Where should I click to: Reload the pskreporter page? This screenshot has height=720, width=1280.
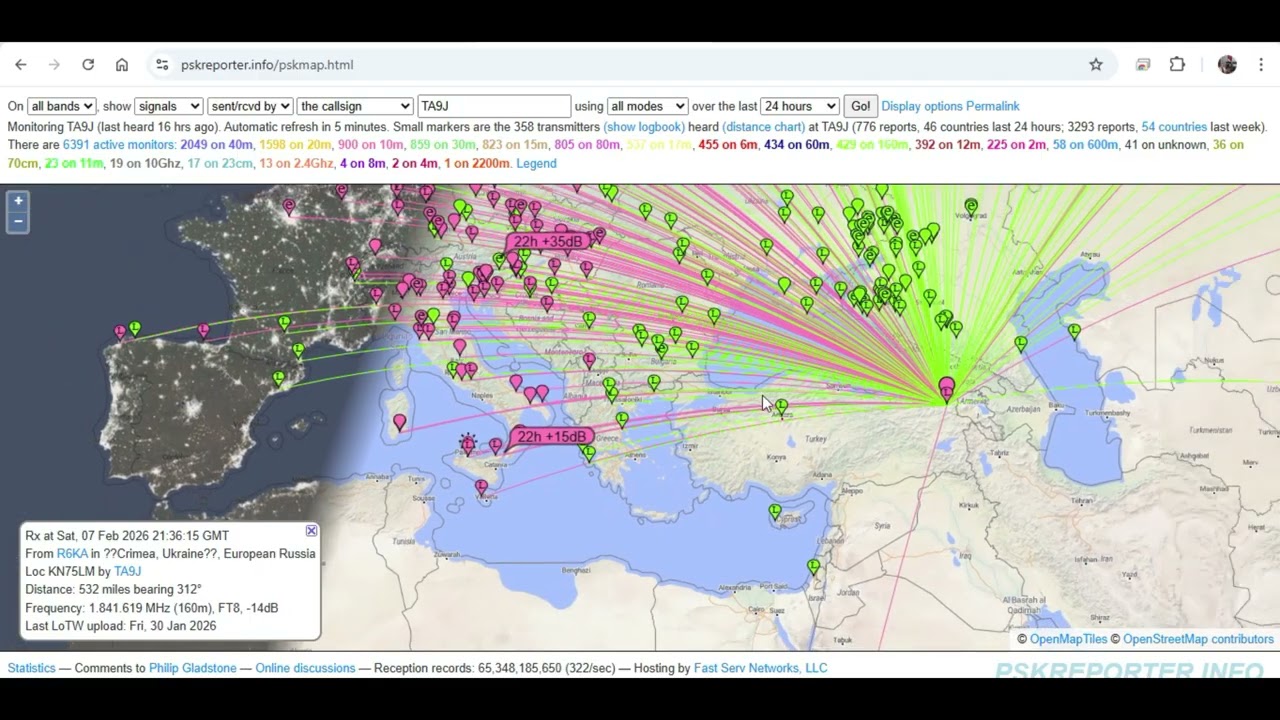(x=88, y=65)
